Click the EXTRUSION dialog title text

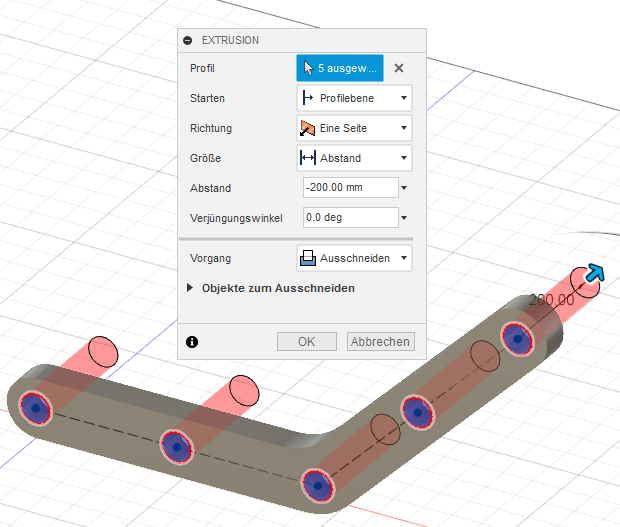click(231, 40)
